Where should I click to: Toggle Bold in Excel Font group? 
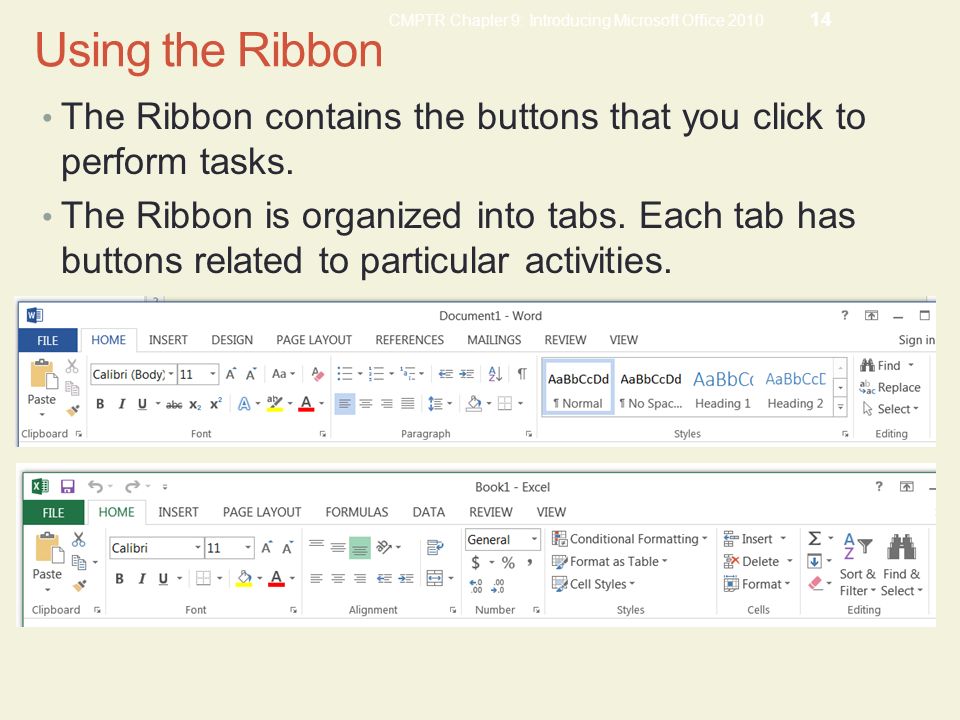coord(119,579)
